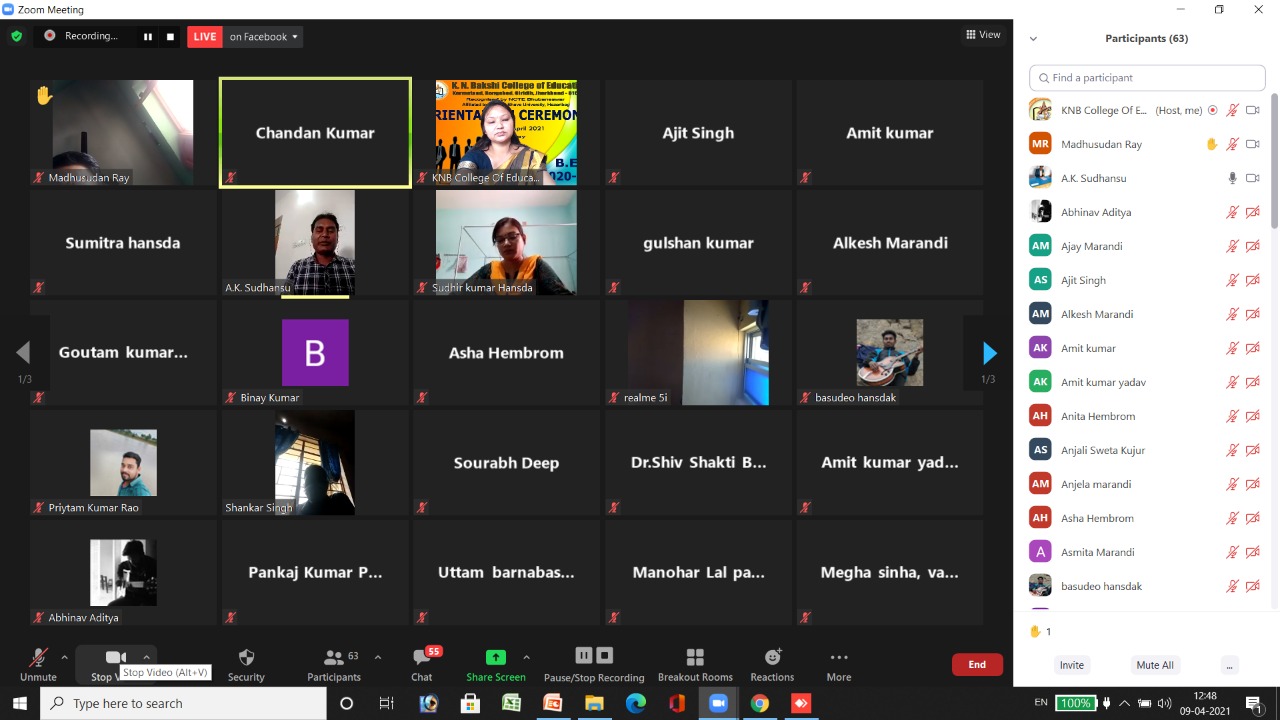Toggle Amit kumar yadav's camera-off icon in list

coord(1252,382)
